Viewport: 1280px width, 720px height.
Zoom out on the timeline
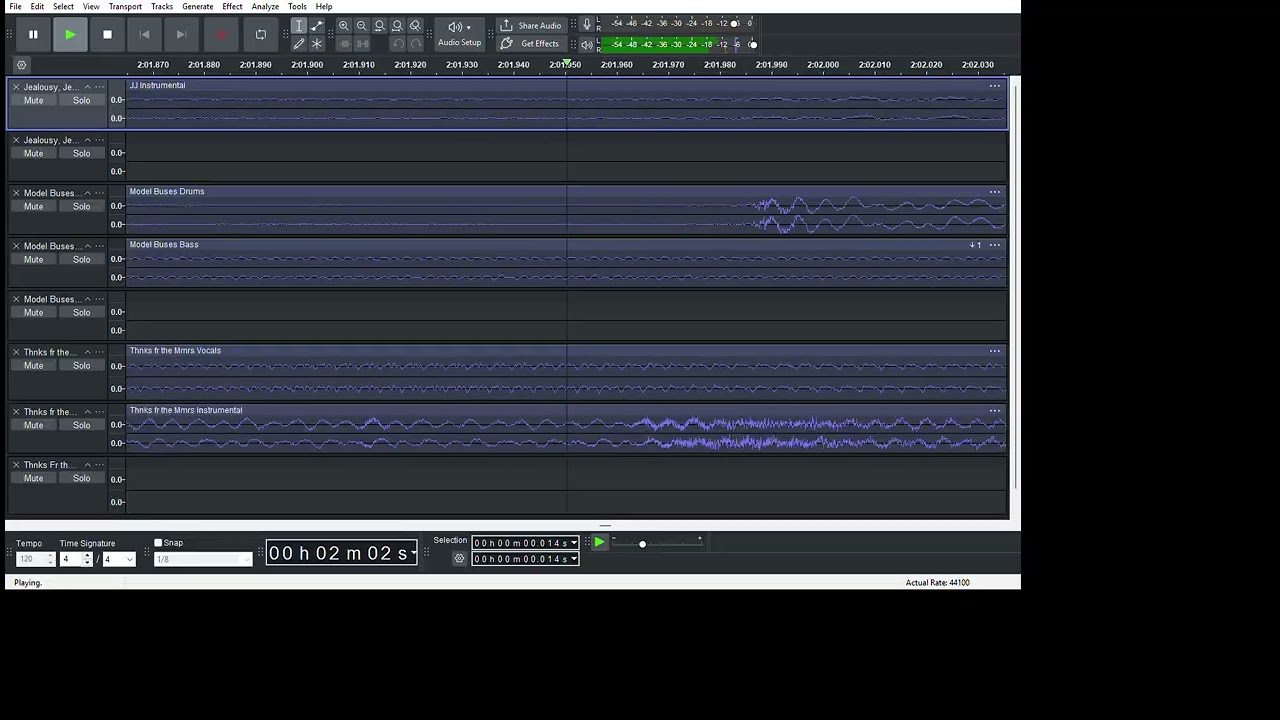(362, 26)
